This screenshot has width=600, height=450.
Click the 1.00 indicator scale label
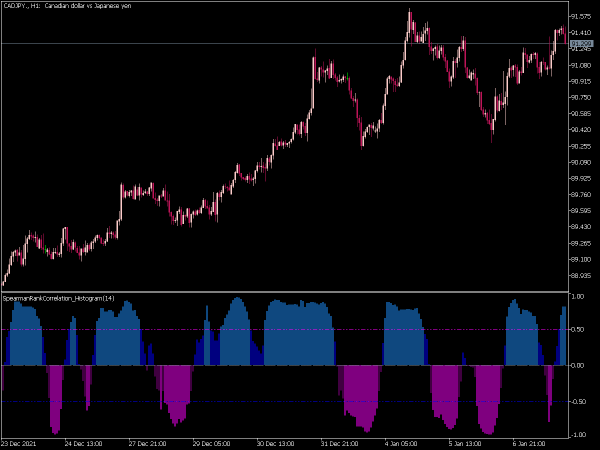577,297
